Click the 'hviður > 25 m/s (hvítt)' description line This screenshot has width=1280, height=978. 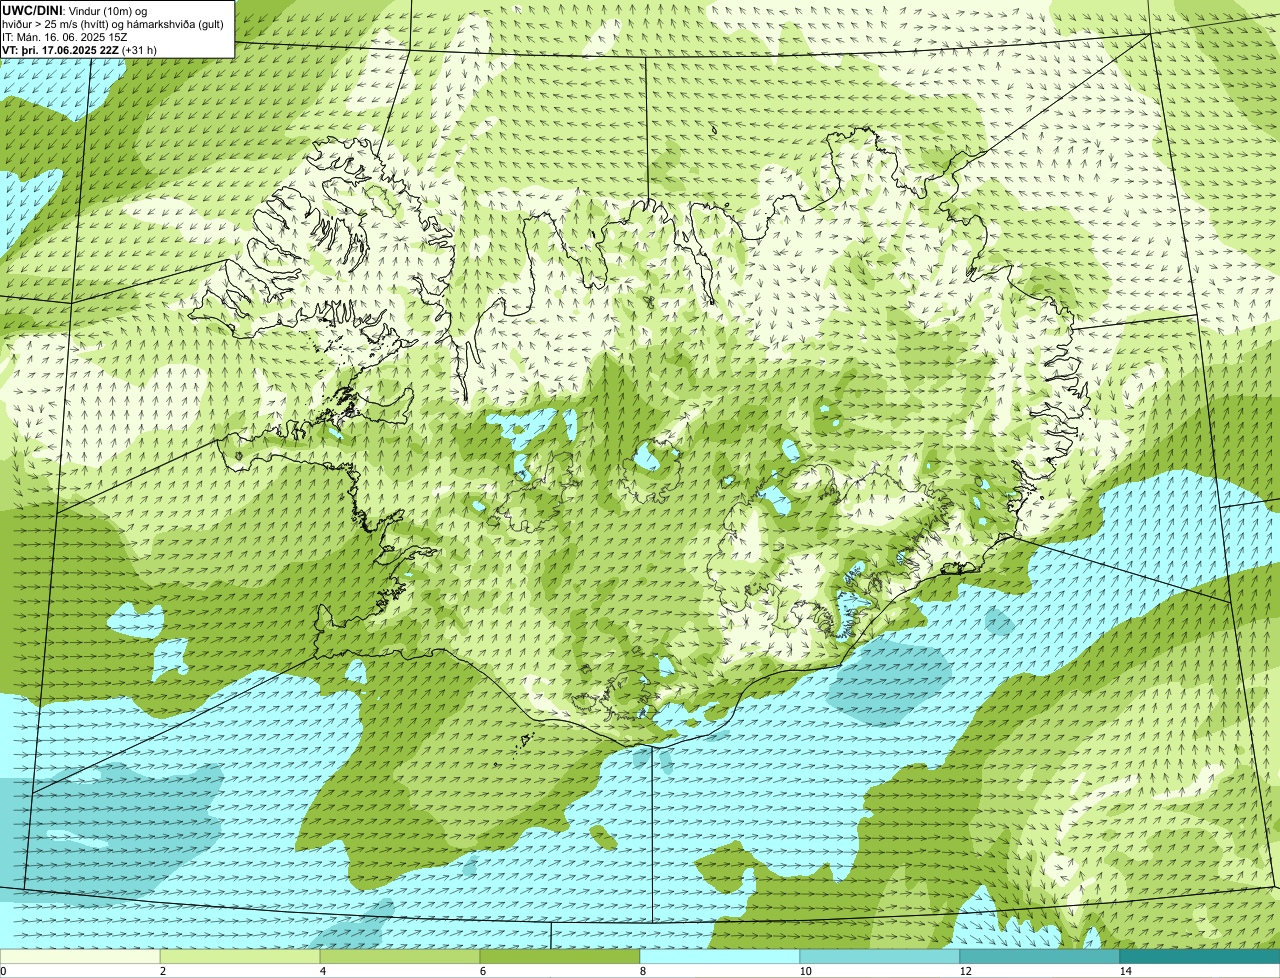(x=113, y=23)
